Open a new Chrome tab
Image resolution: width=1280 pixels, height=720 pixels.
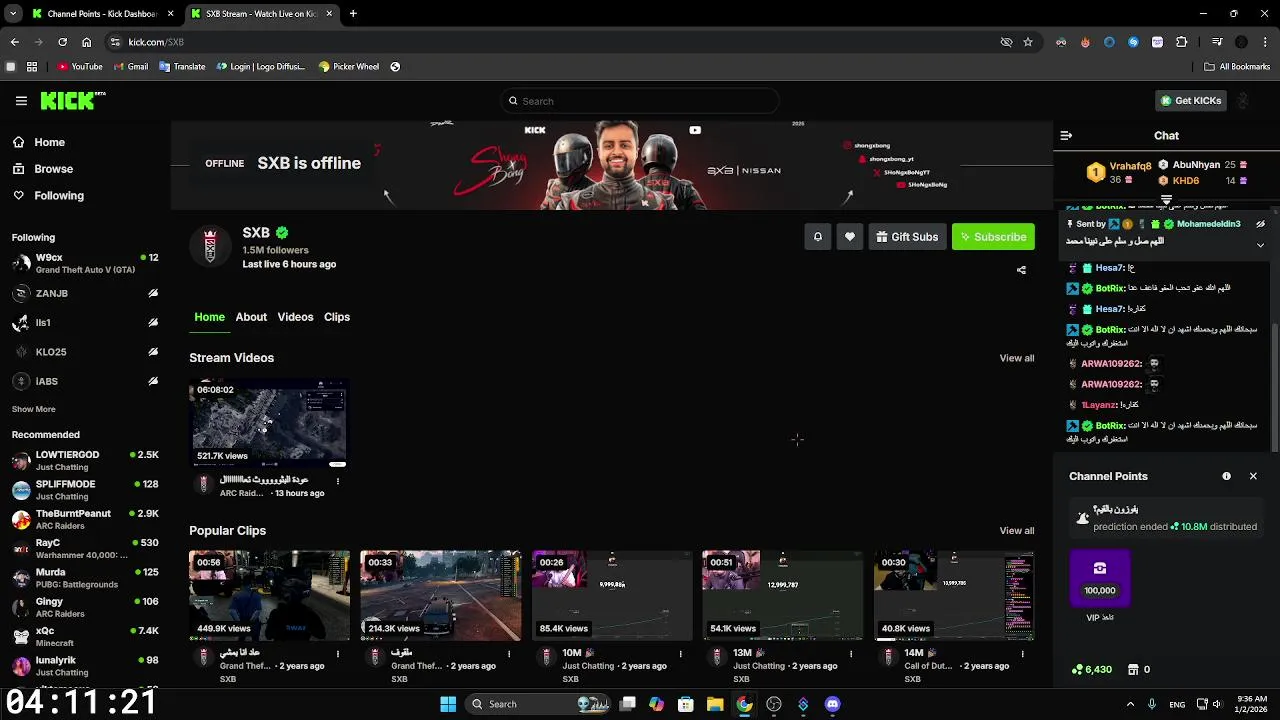pos(353,14)
